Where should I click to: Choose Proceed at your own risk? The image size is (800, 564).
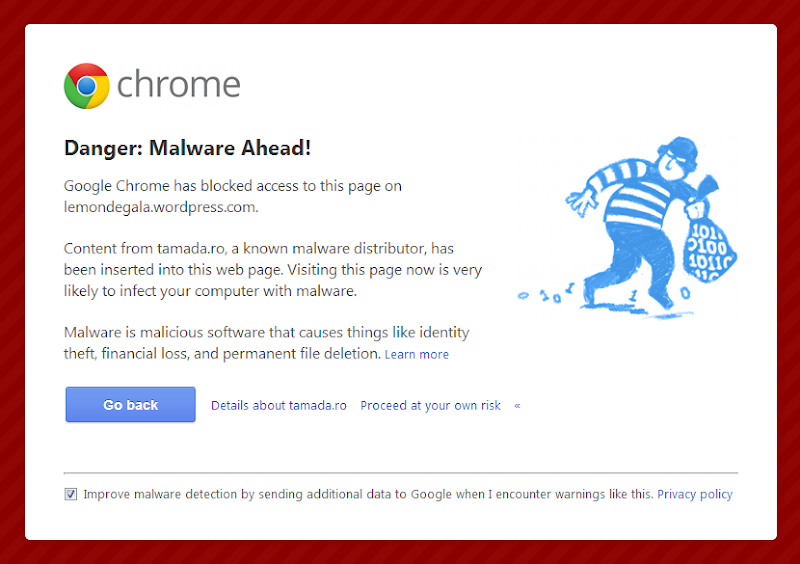tap(431, 405)
